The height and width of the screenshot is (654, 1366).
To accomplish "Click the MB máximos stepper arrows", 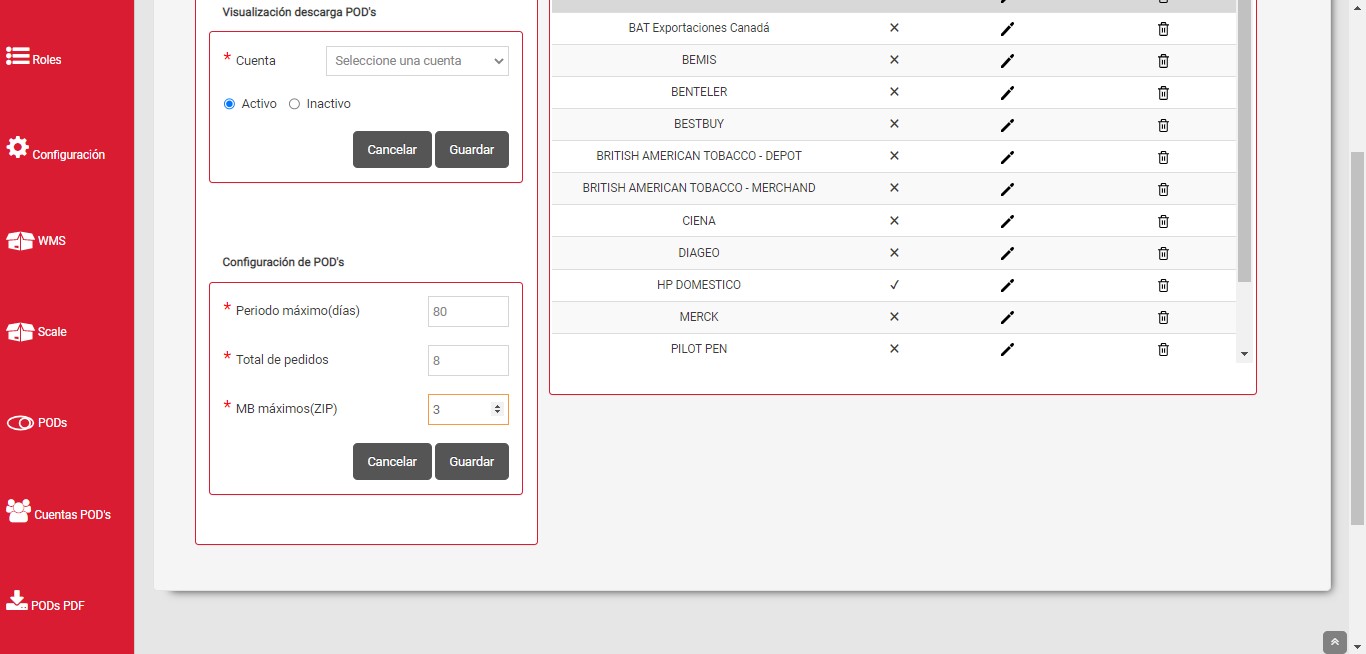I will point(497,409).
